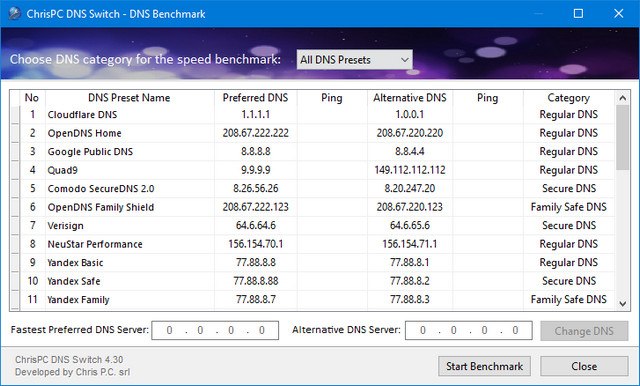
Task: Click the 208.67.222.222 cell
Action: 256,133
